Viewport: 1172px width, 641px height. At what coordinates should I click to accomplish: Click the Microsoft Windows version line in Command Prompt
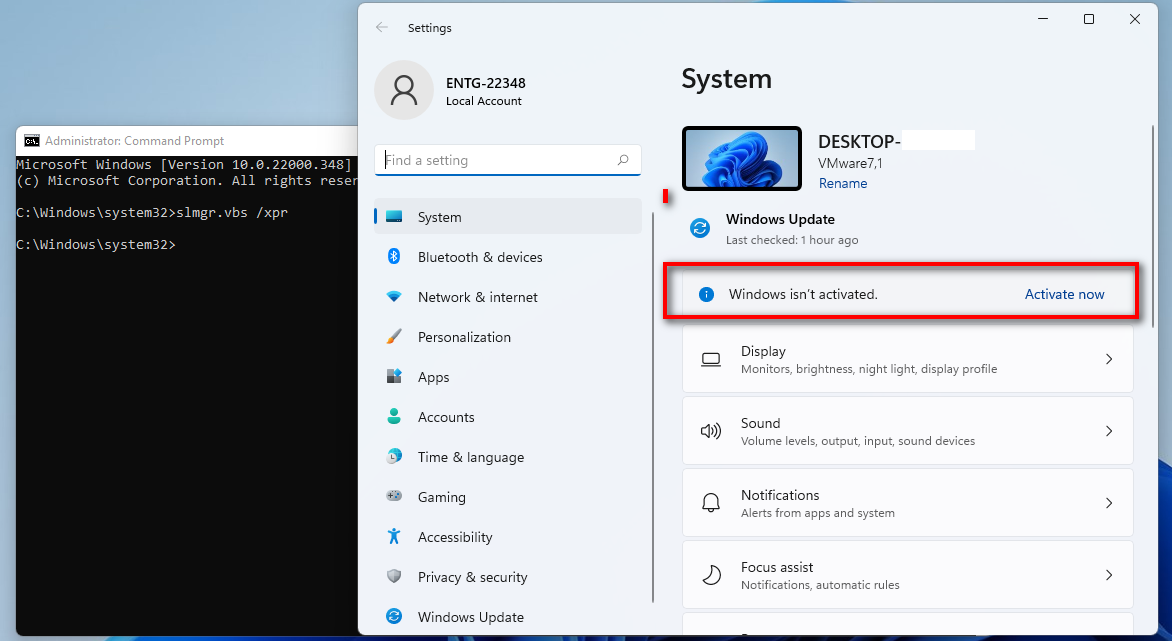tap(184, 164)
